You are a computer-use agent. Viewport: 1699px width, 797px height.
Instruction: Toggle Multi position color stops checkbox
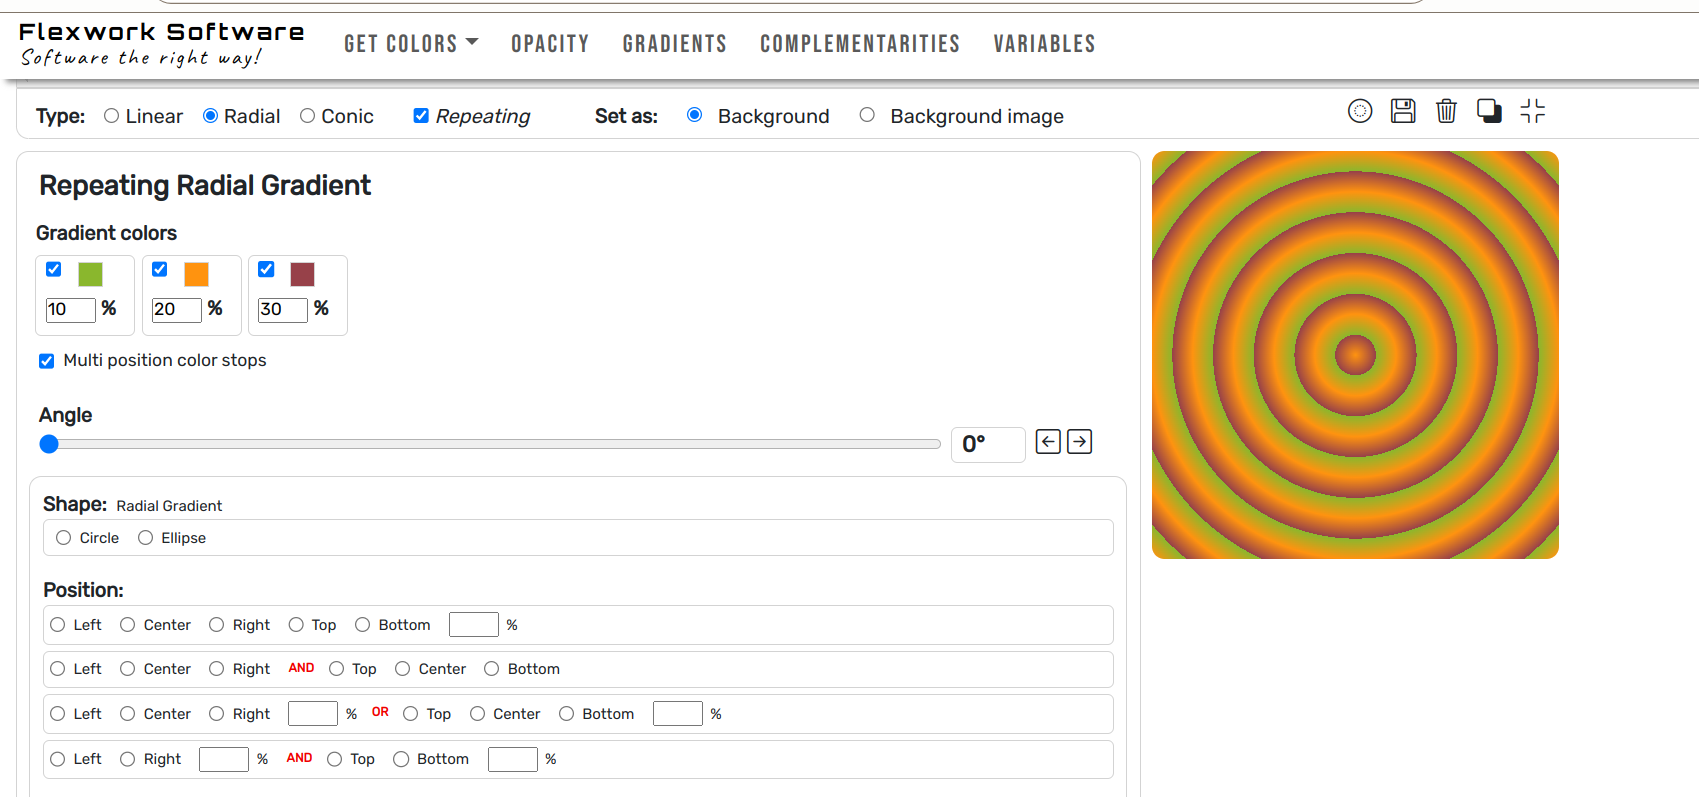click(x=46, y=361)
